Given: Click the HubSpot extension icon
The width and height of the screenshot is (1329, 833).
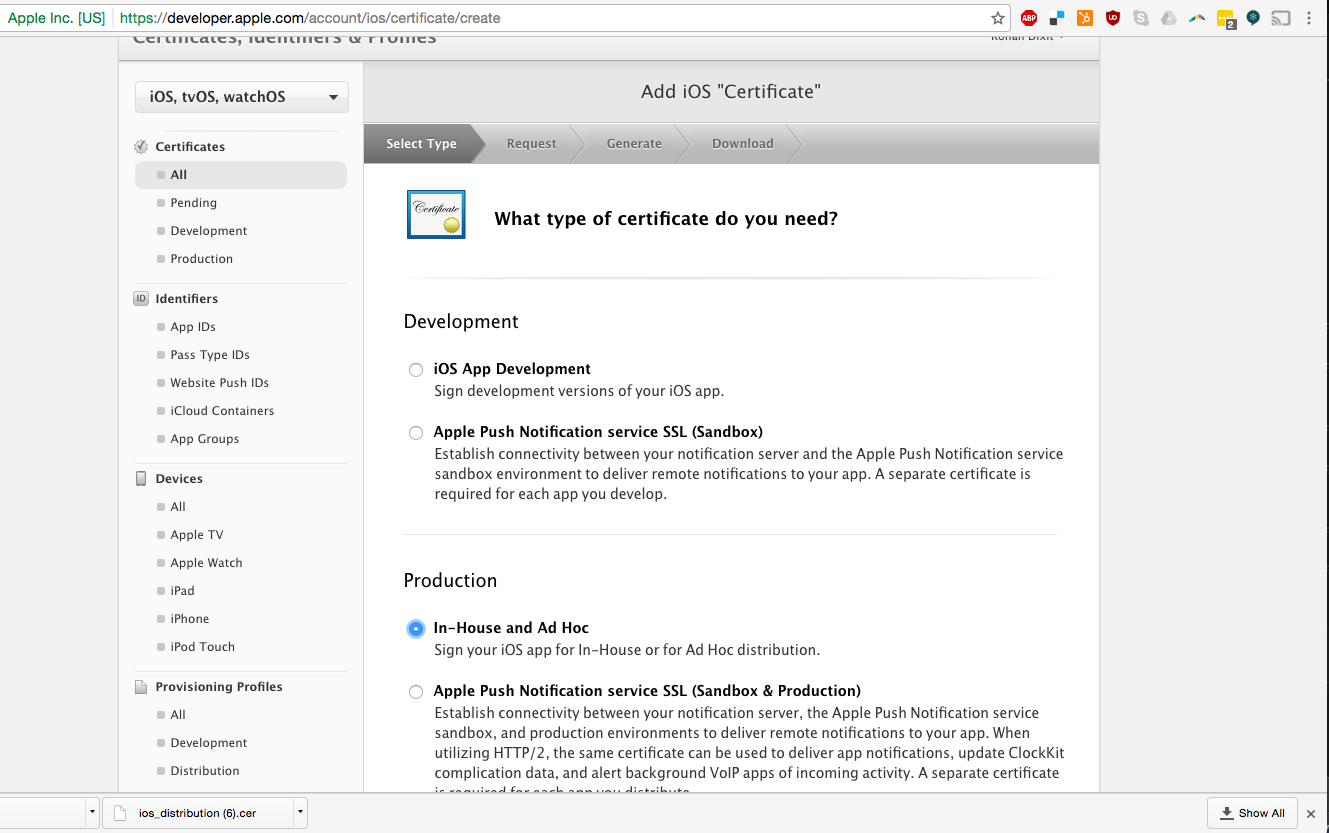Looking at the screenshot, I should pyautogui.click(x=1085, y=18).
